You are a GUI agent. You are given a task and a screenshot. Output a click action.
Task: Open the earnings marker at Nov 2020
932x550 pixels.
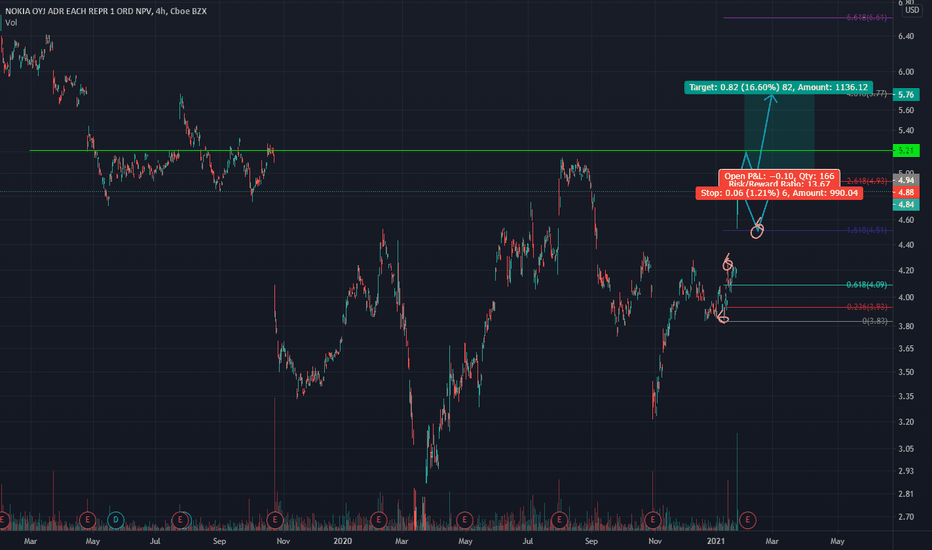point(653,520)
